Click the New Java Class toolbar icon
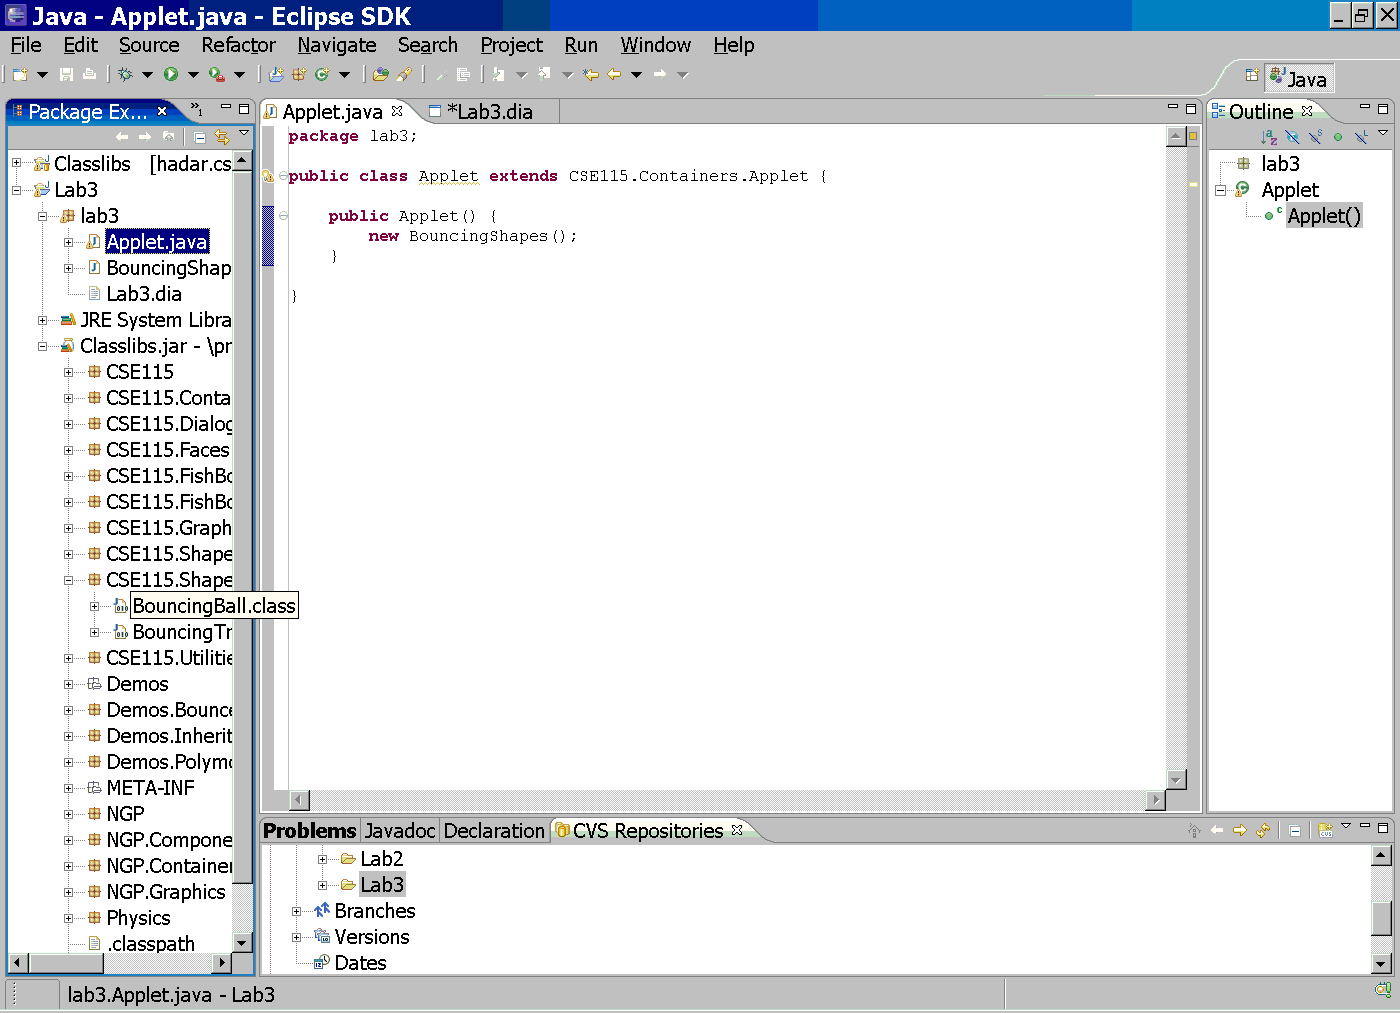This screenshot has width=1400, height=1013. (322, 74)
